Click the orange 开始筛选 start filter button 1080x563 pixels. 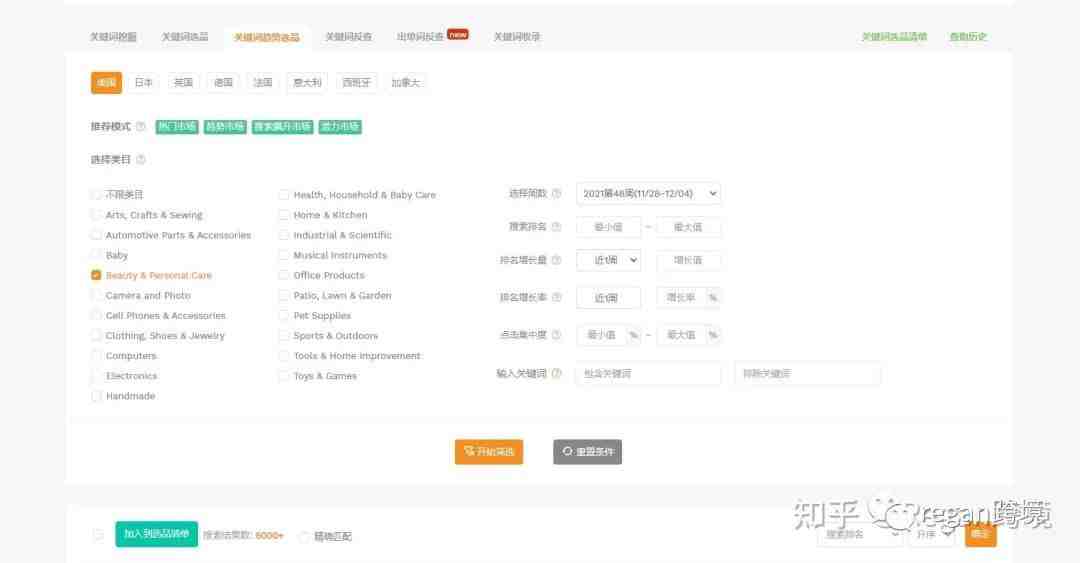click(489, 452)
